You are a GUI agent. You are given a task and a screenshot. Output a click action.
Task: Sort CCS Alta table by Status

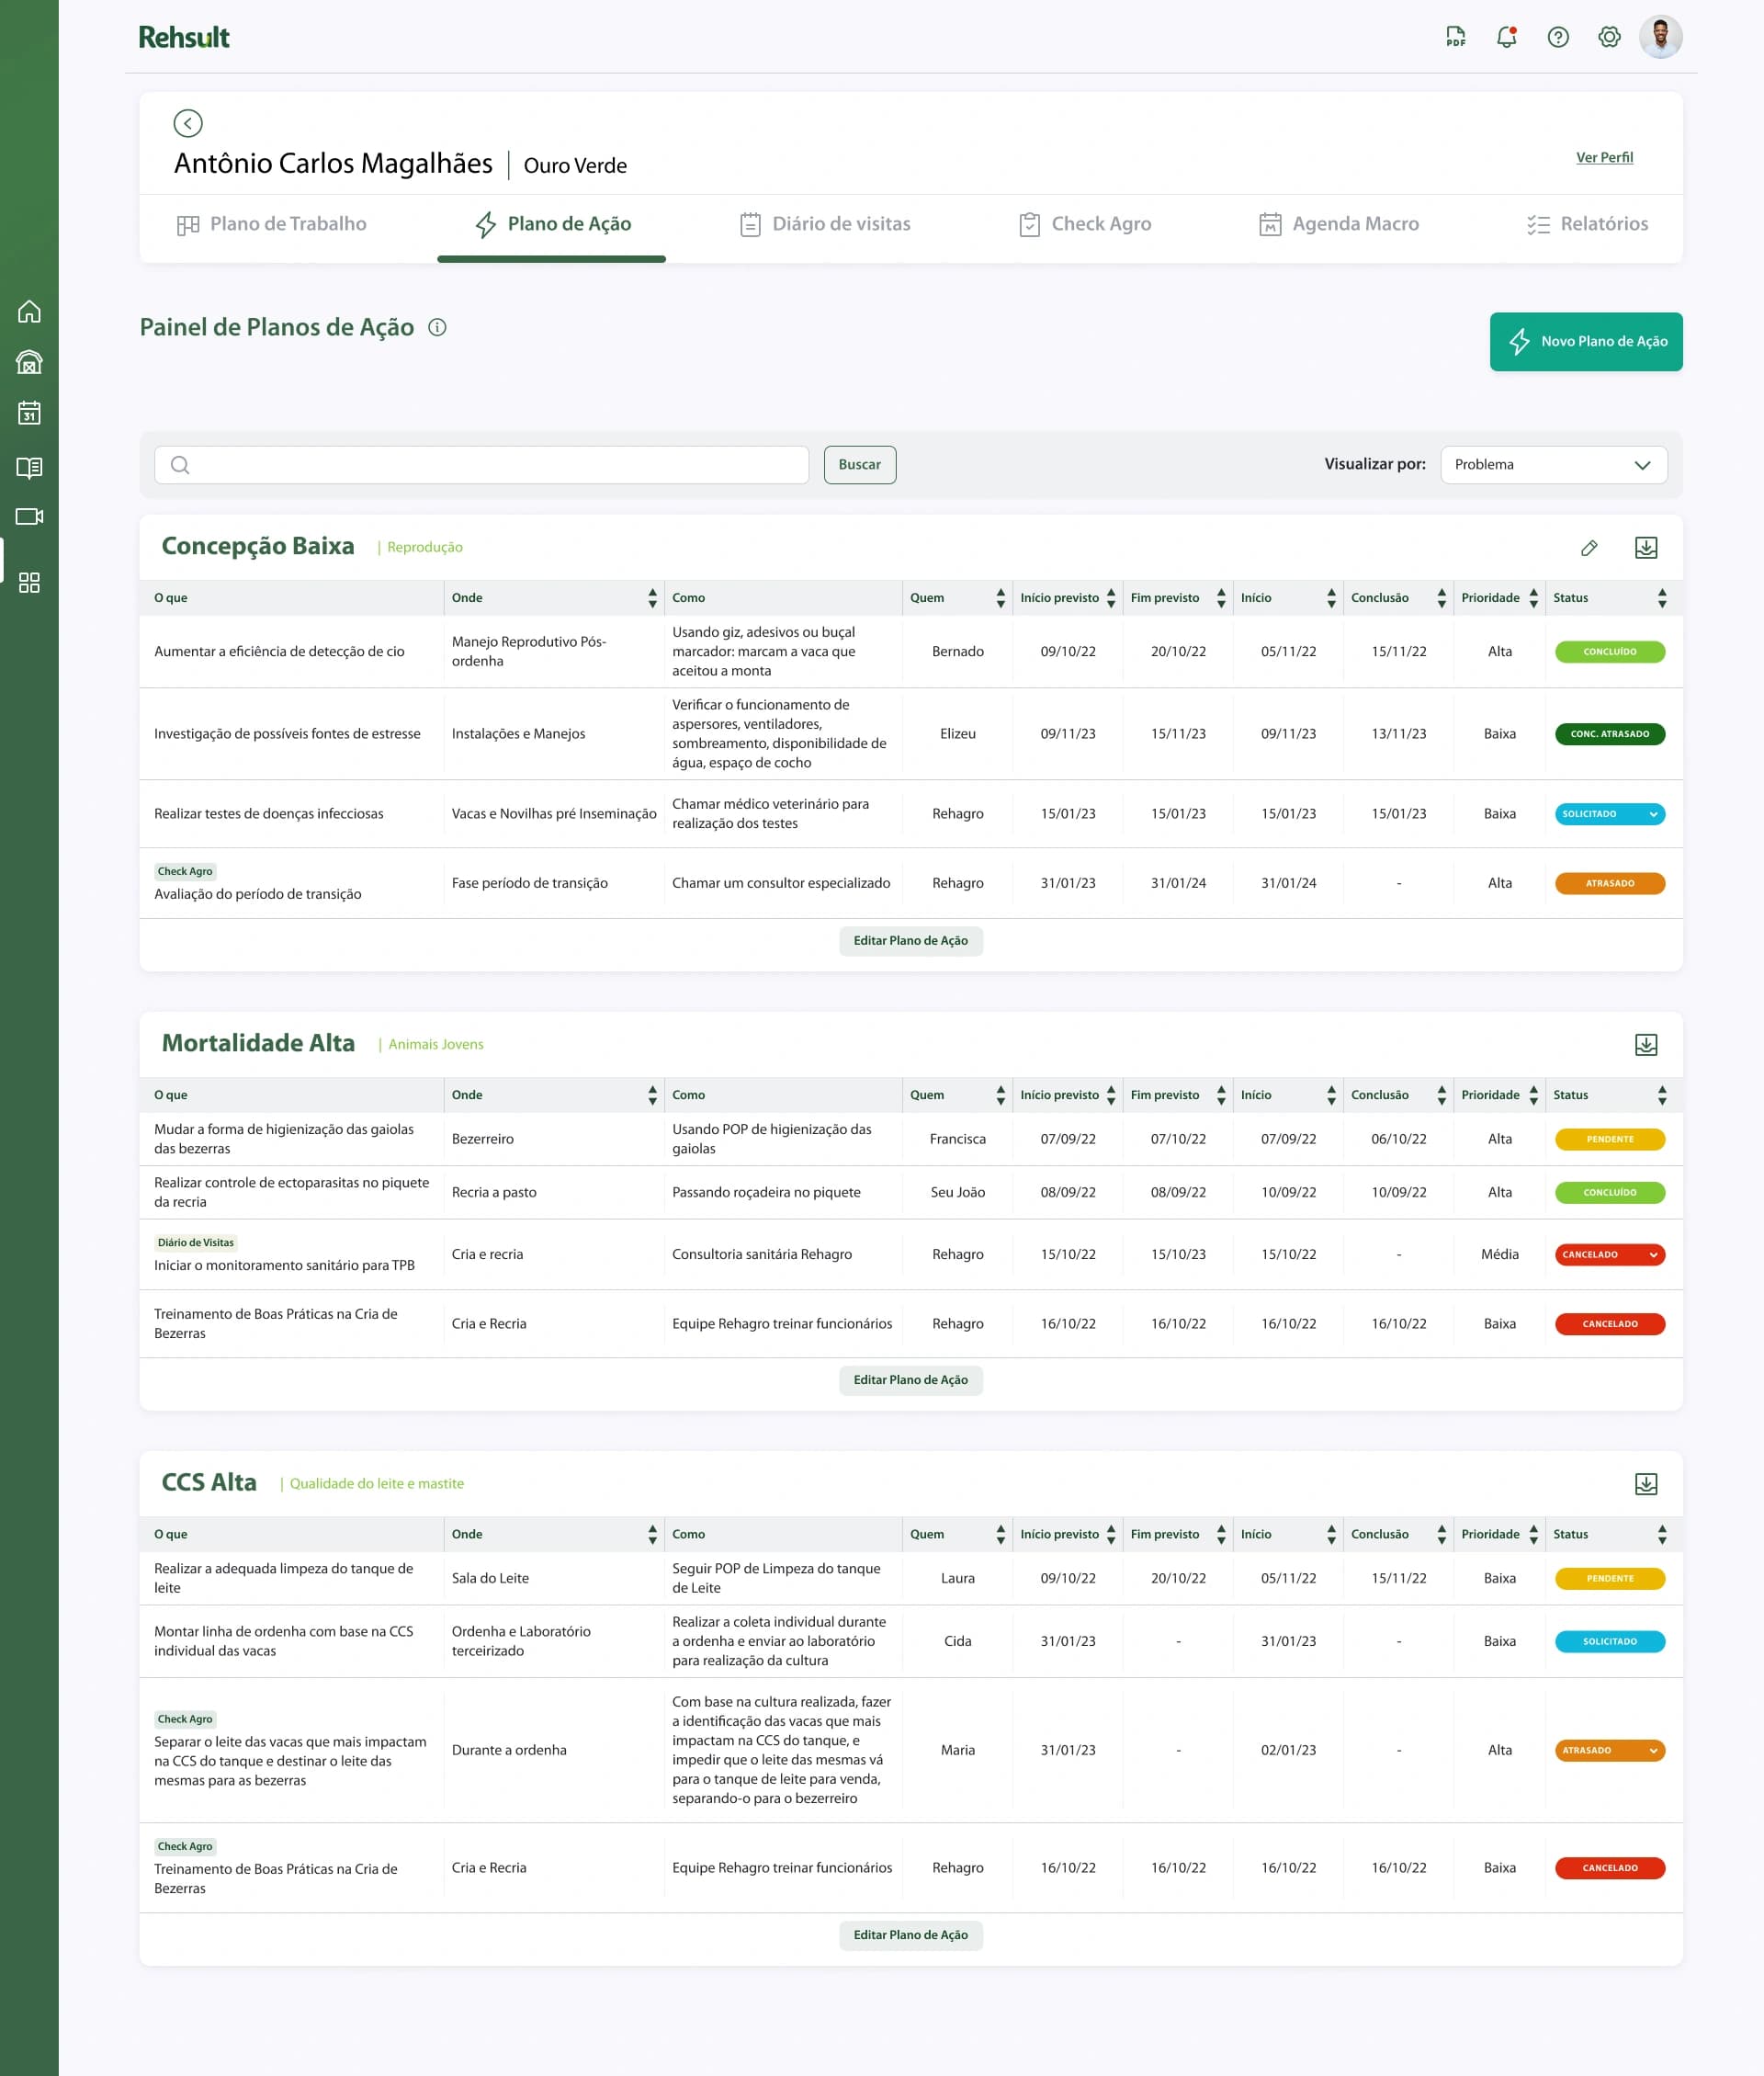tap(1661, 1535)
